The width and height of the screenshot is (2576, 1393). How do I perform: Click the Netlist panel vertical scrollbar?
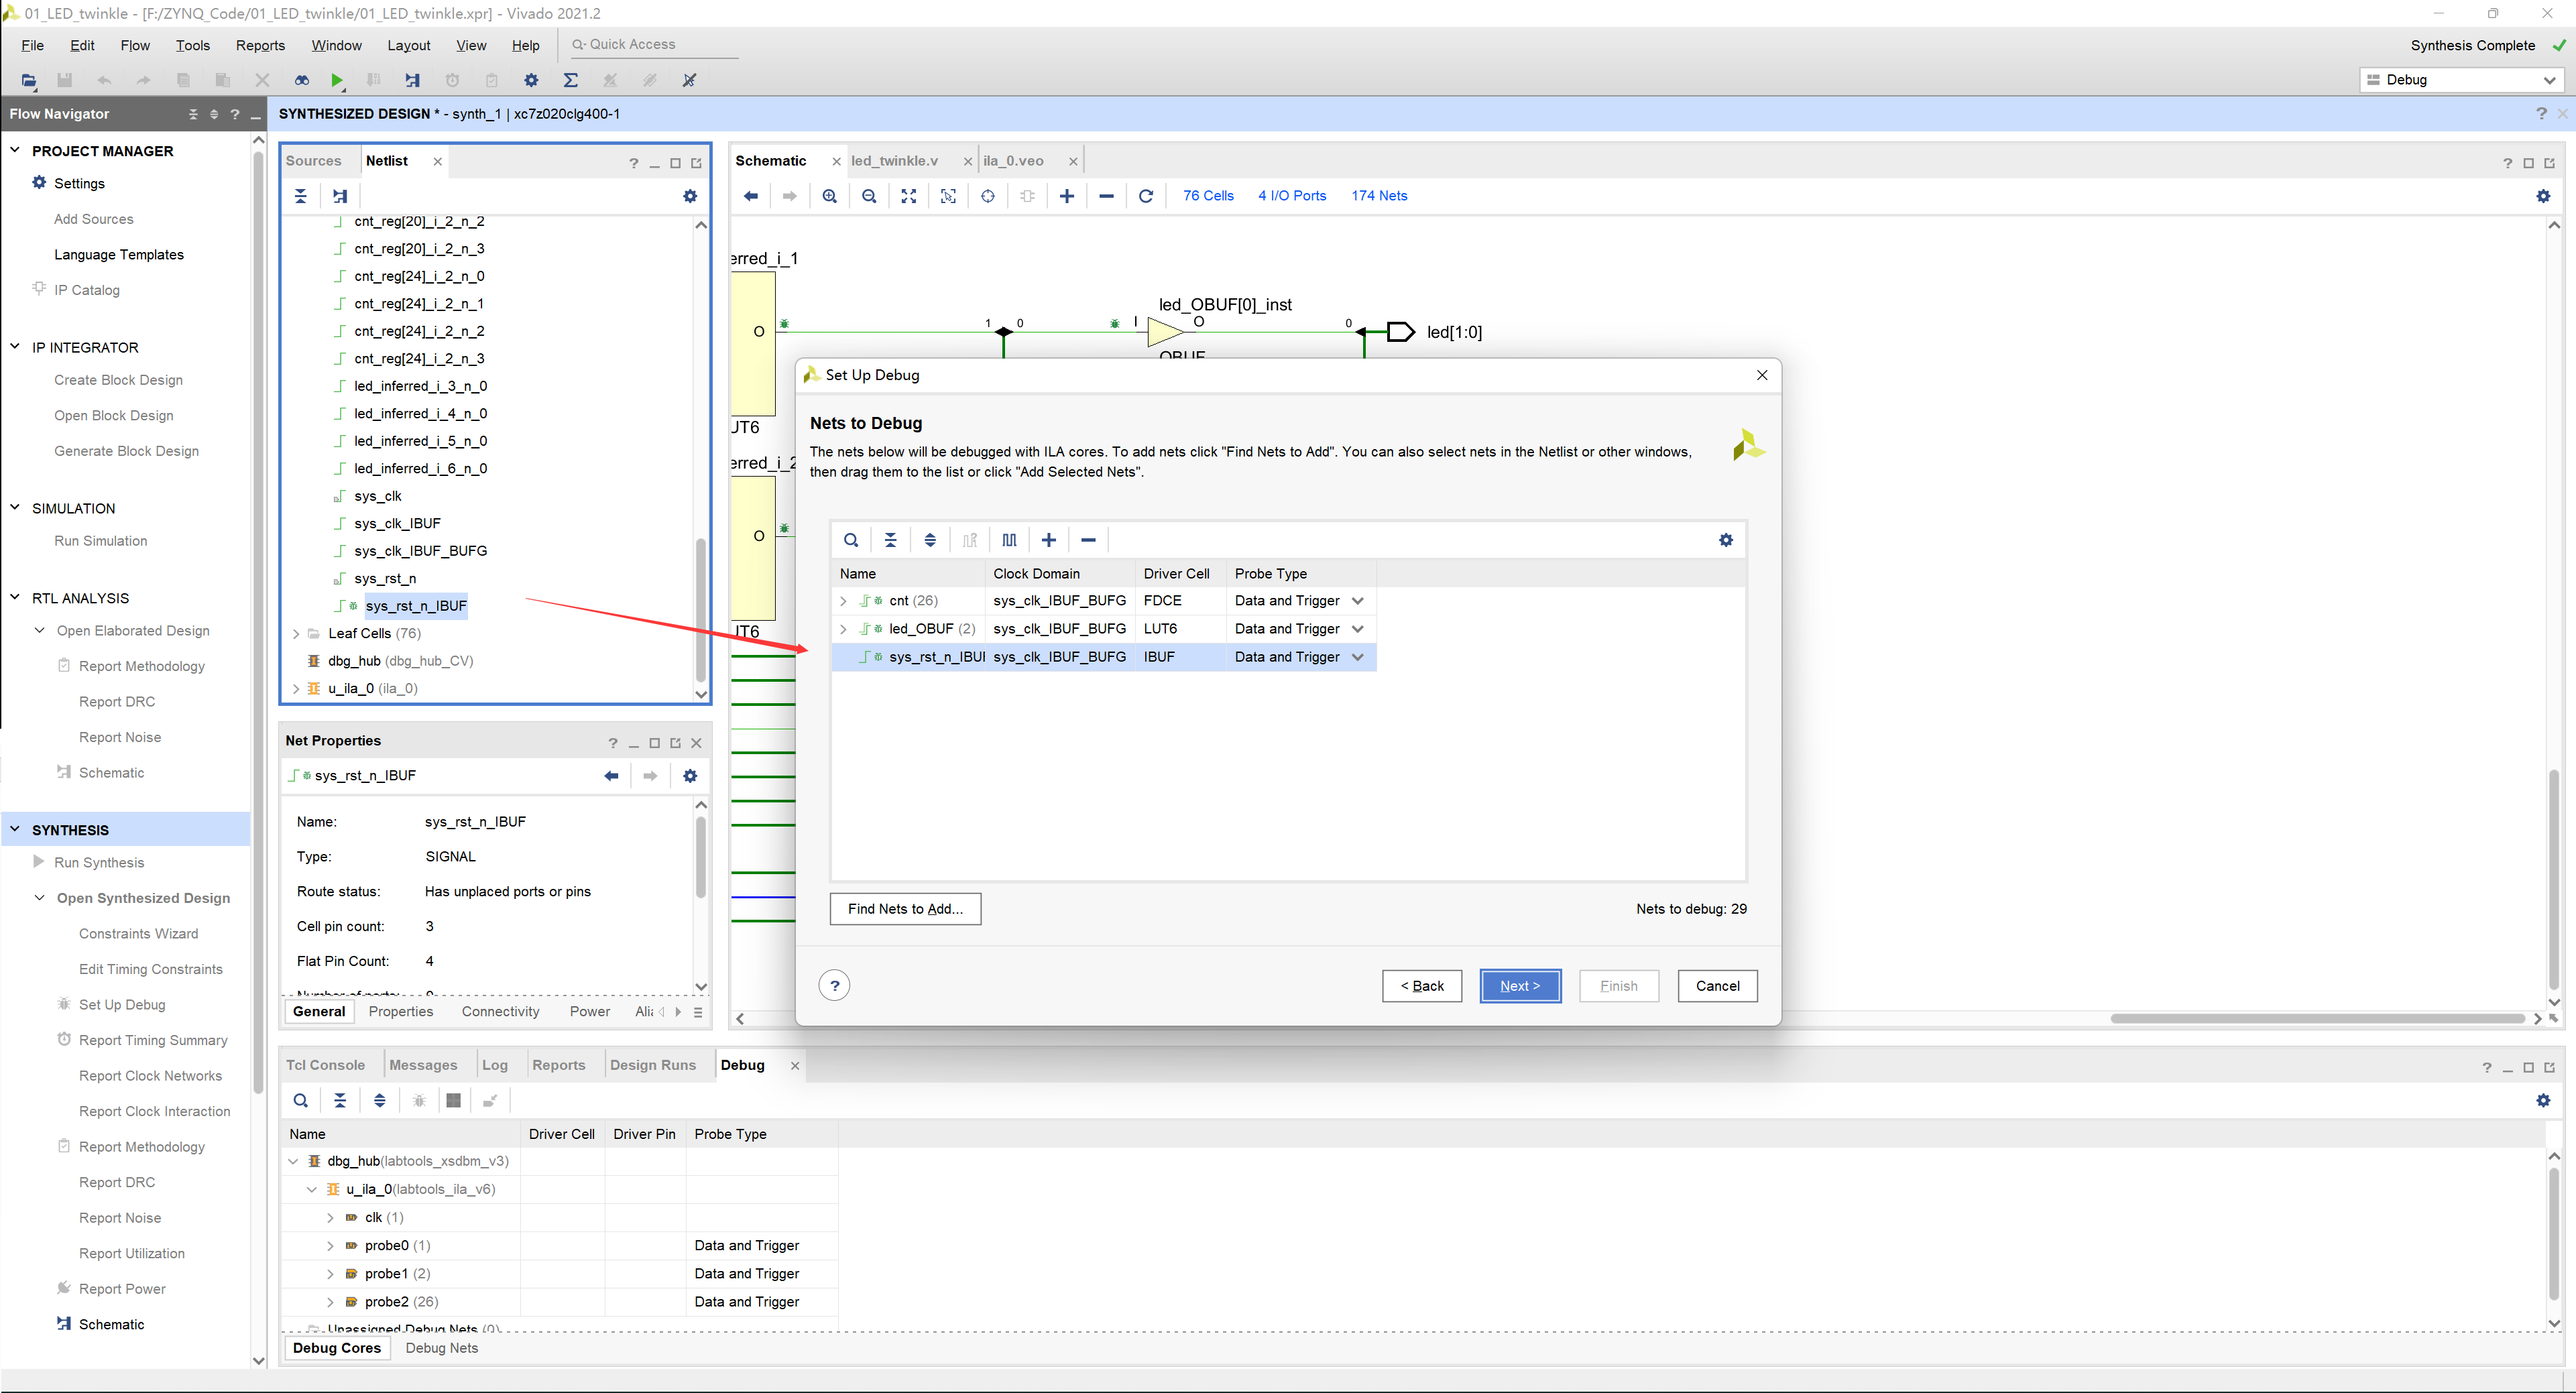[x=701, y=610]
